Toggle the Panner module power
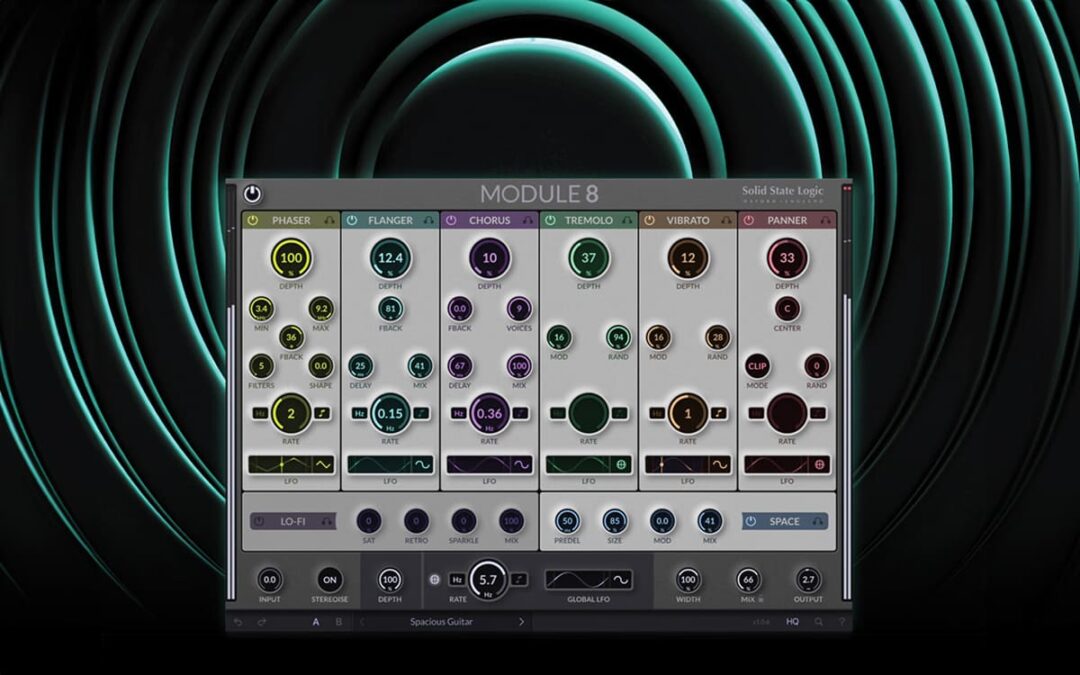This screenshot has height=675, width=1080. click(749, 220)
